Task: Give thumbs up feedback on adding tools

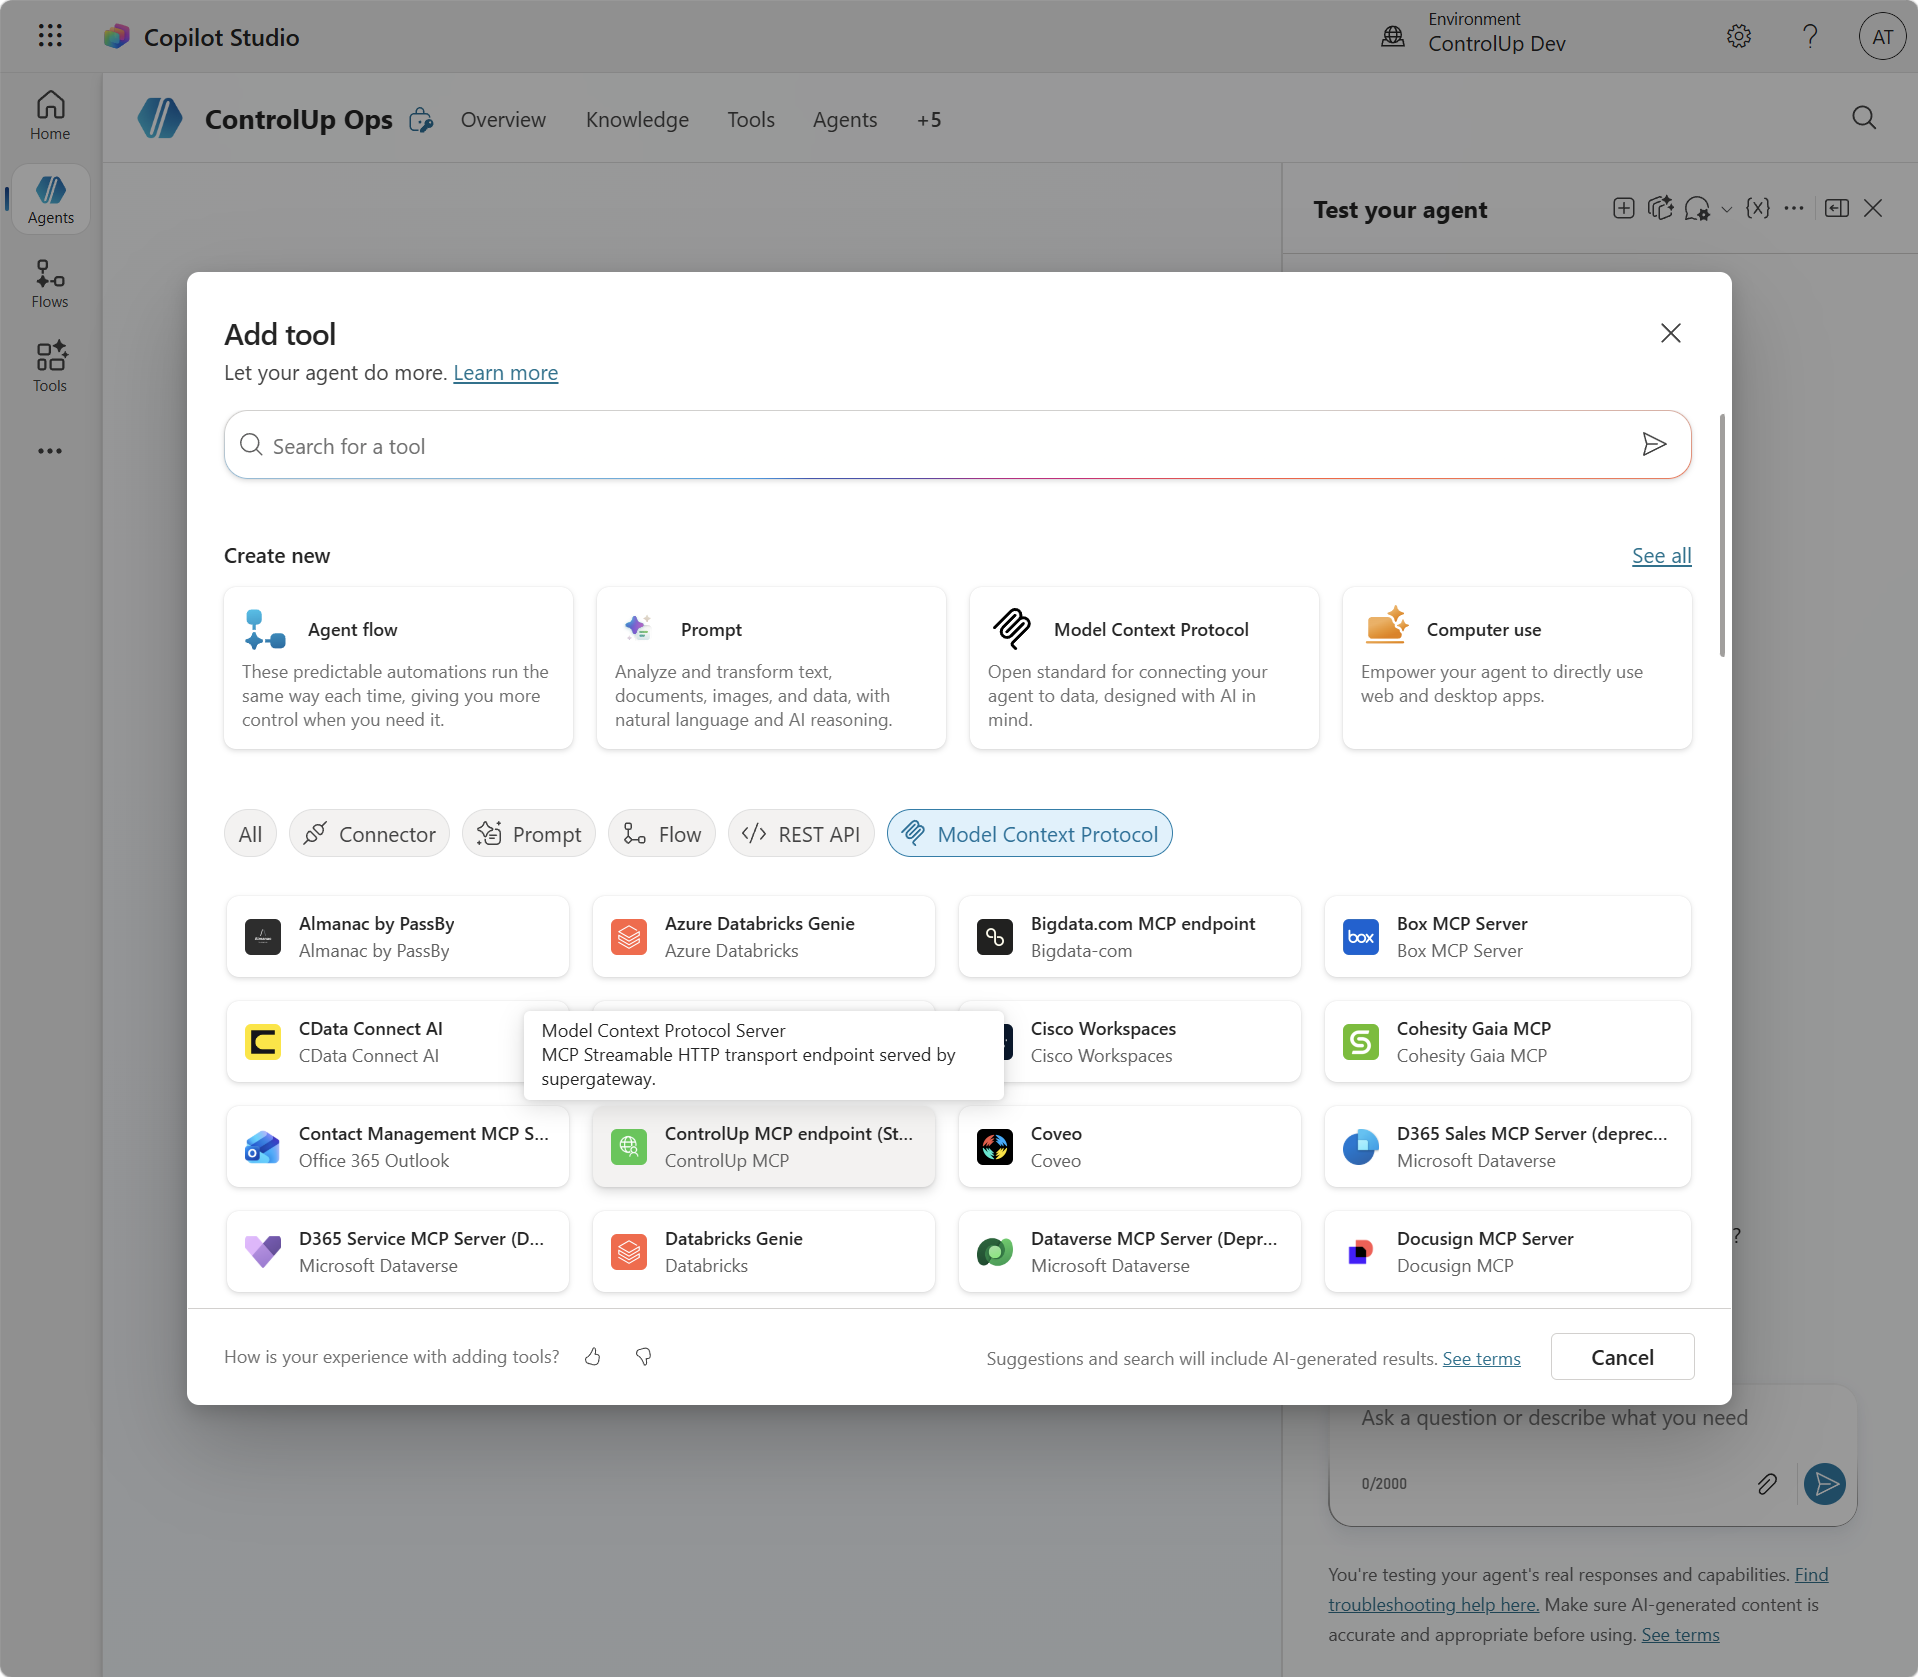Action: [x=593, y=1357]
